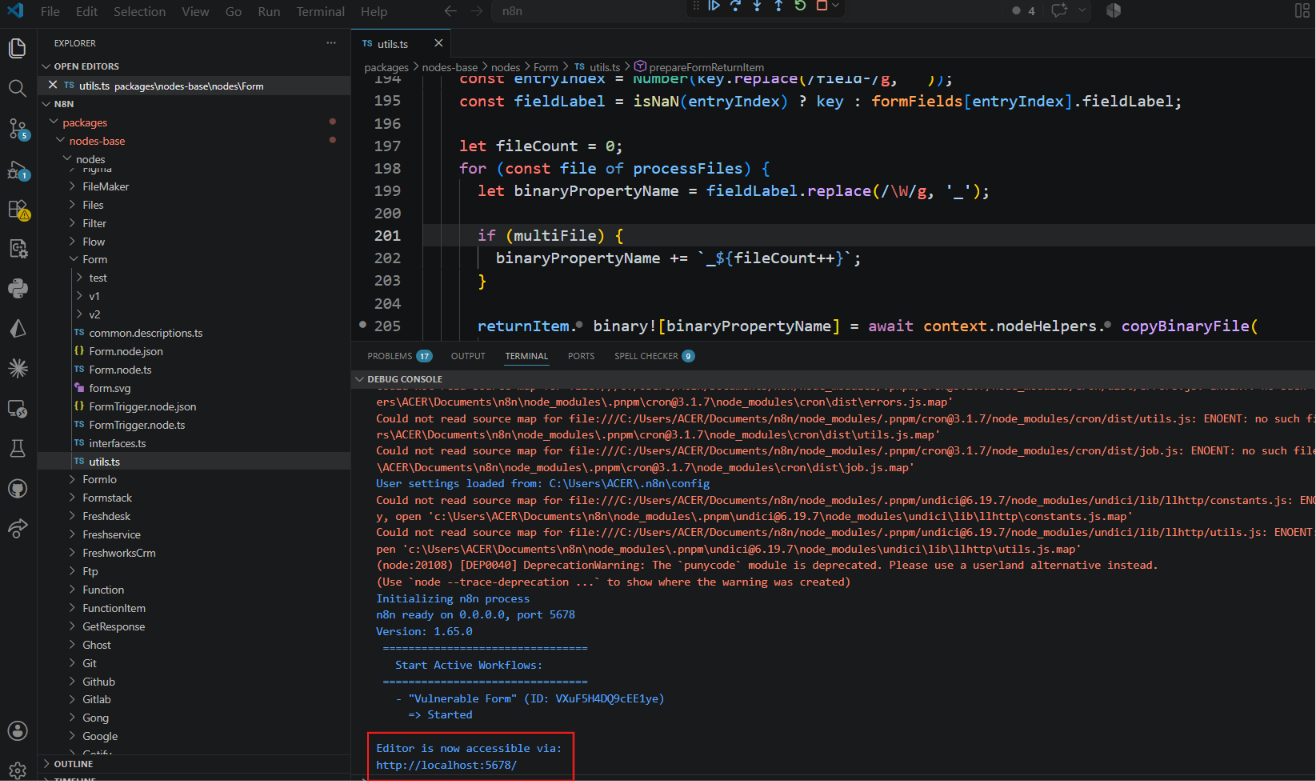Screen dimensions: 1316x781
Task: Open the Search view in activity bar
Action: (17, 89)
